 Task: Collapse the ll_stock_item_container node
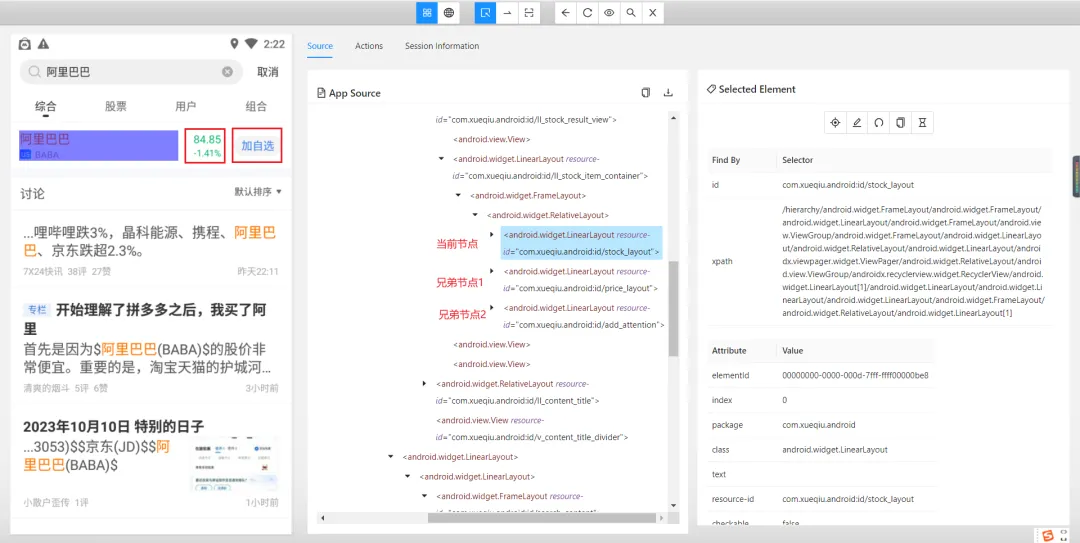tap(442, 159)
